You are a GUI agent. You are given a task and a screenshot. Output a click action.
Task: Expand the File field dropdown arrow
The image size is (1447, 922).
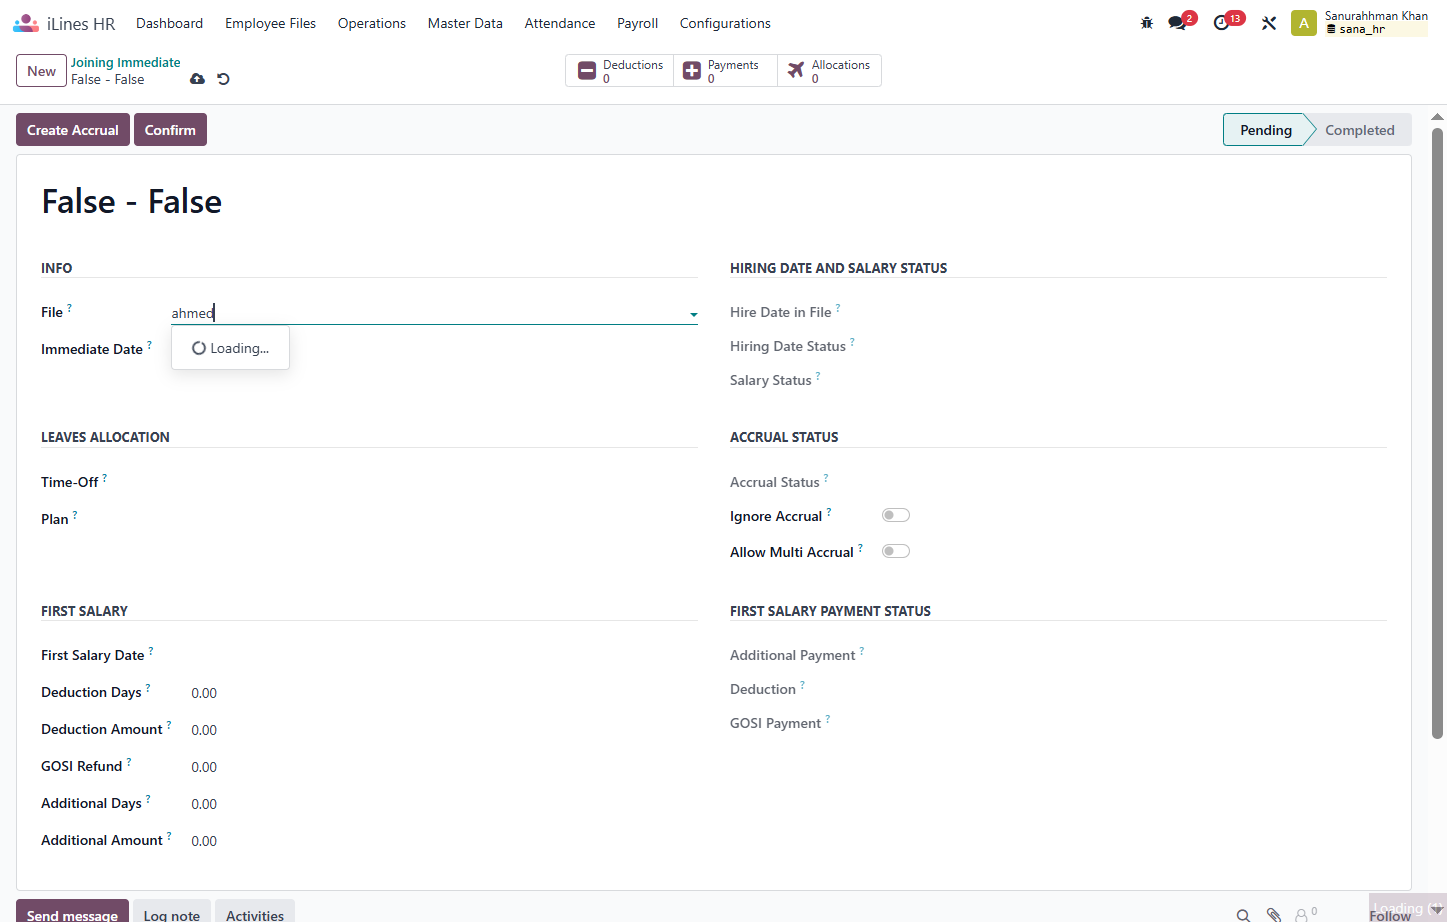(x=693, y=315)
